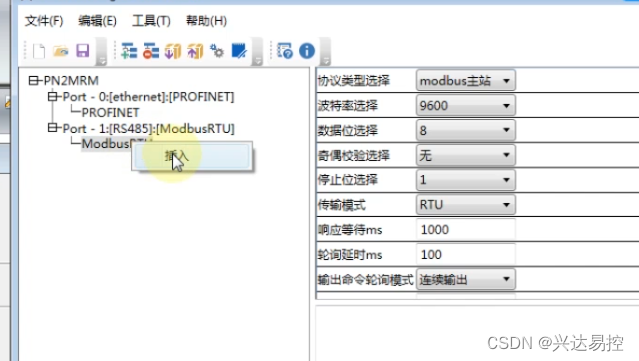The image size is (639, 361).
Task: Click the 响应等待ms input field
Action: (465, 229)
